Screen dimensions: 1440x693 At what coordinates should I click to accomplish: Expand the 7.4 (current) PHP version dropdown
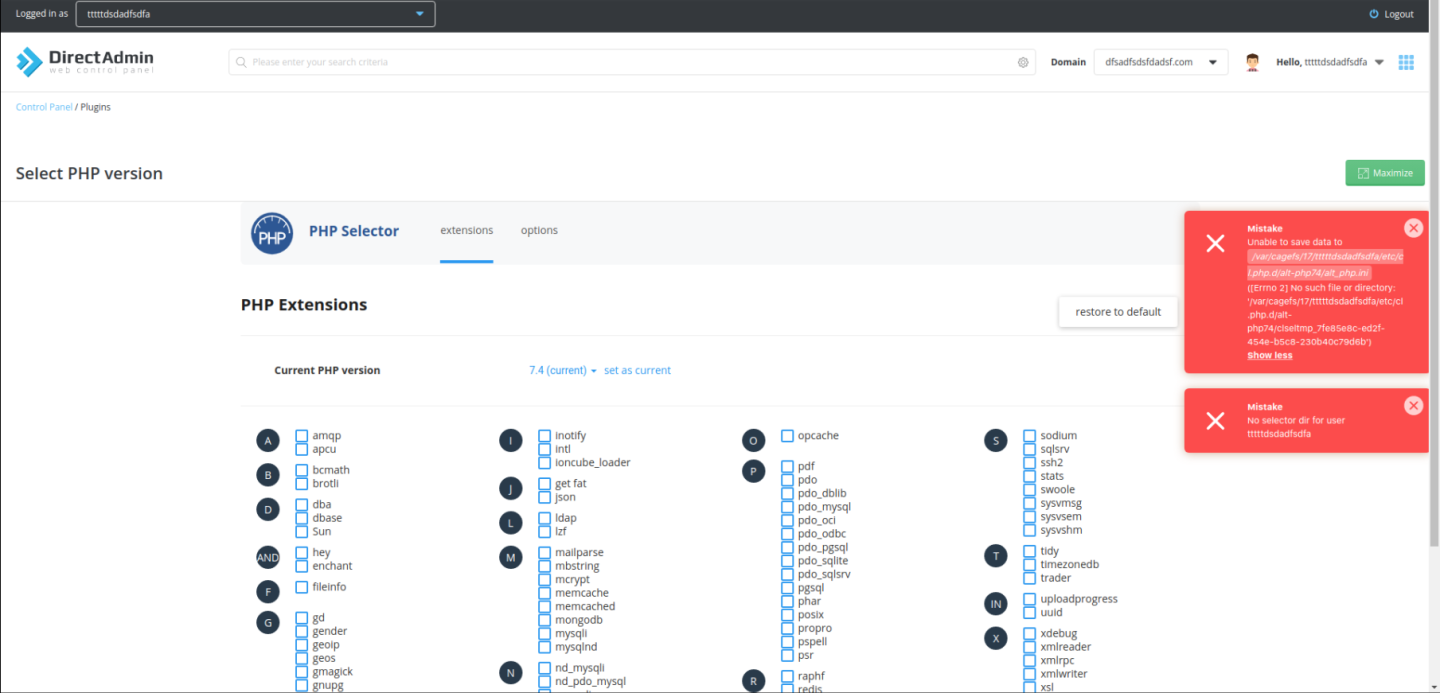[562, 370]
